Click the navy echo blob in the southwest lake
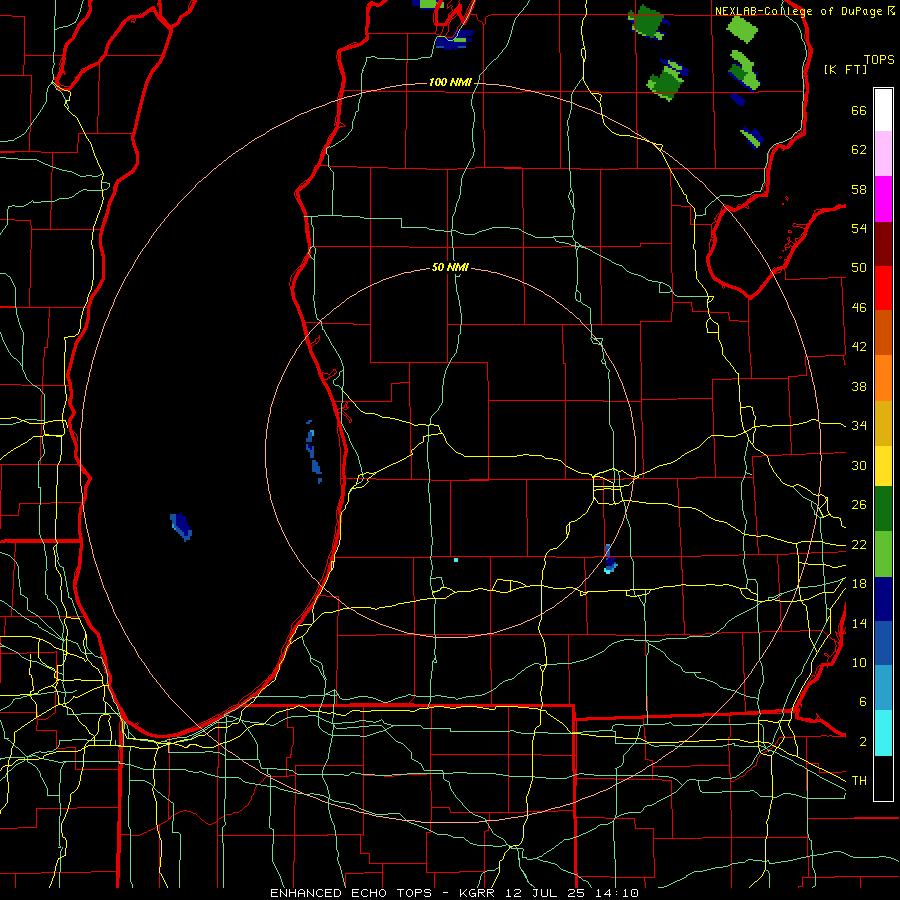 tap(181, 526)
